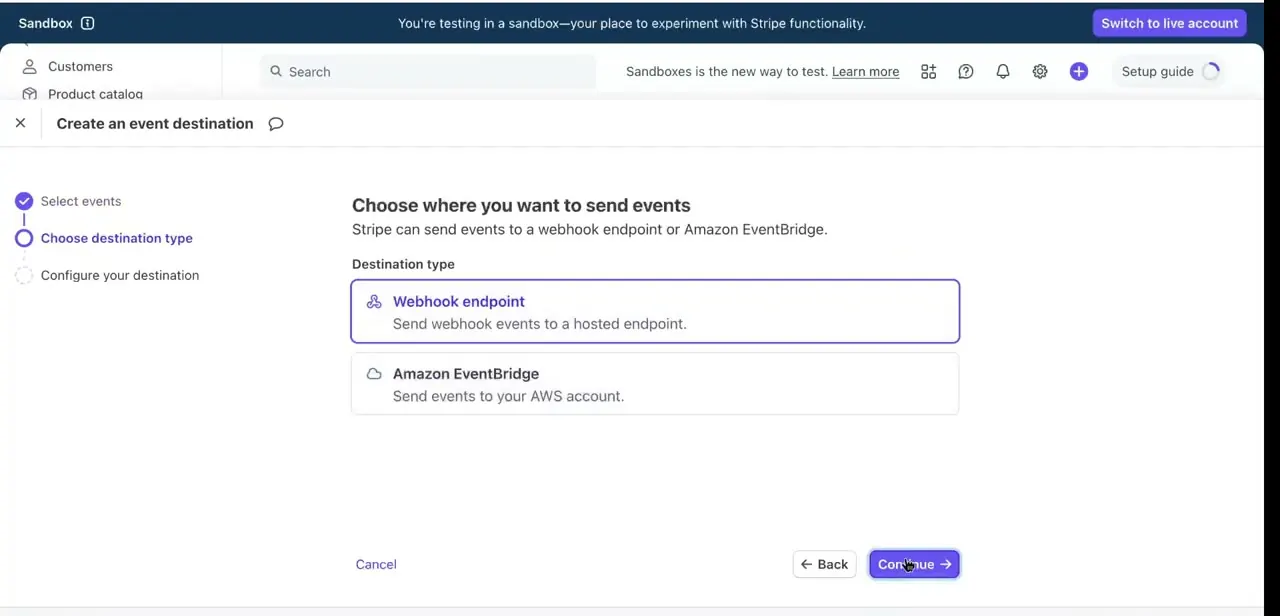Open the settings gear icon
1280x616 pixels.
(1040, 71)
